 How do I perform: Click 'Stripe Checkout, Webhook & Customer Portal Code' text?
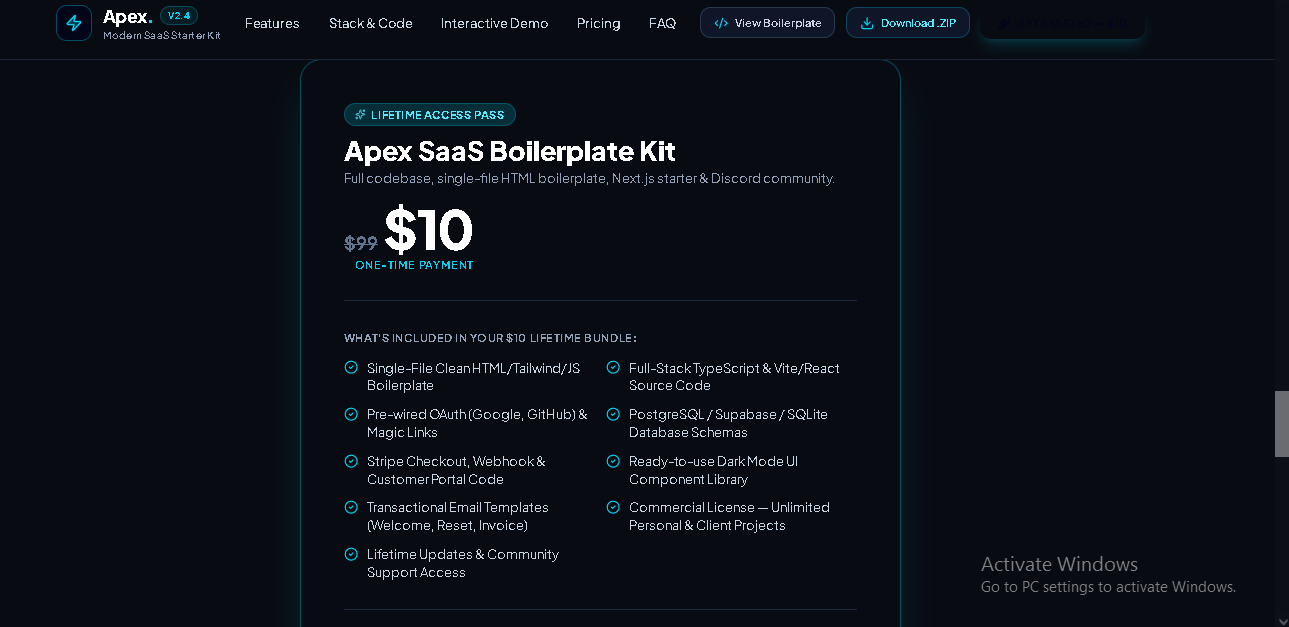point(456,470)
